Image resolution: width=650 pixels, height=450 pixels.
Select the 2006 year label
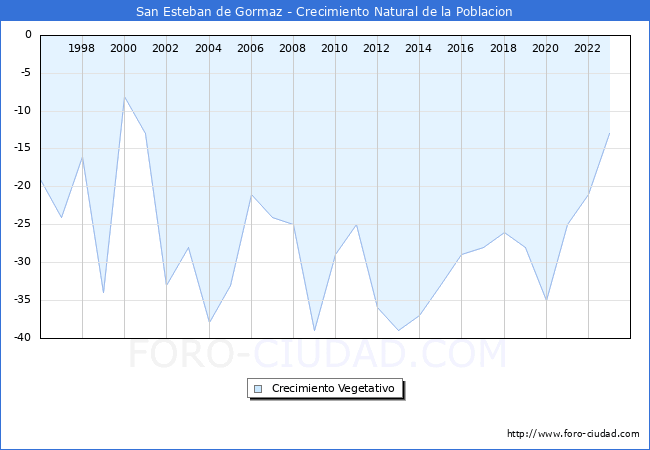(250, 48)
